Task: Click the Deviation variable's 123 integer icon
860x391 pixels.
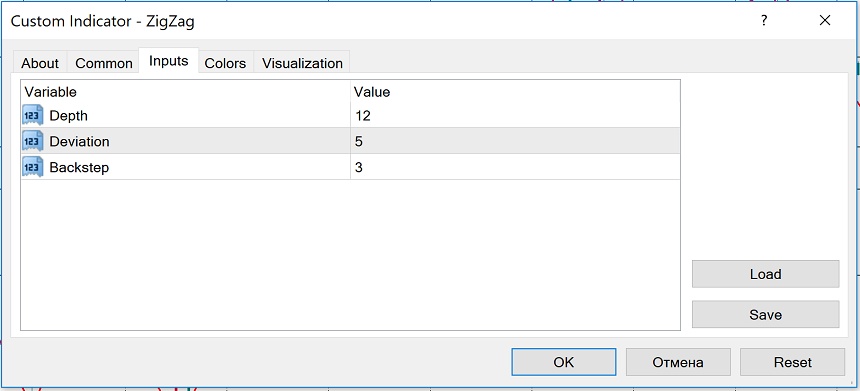Action: 32,141
